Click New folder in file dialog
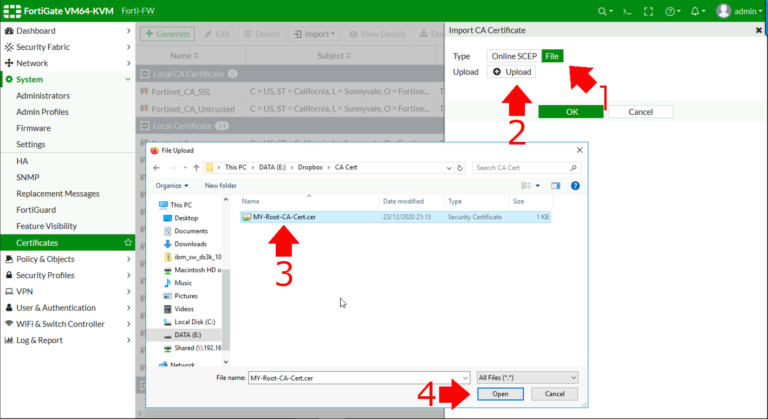 pyautogui.click(x=220, y=186)
